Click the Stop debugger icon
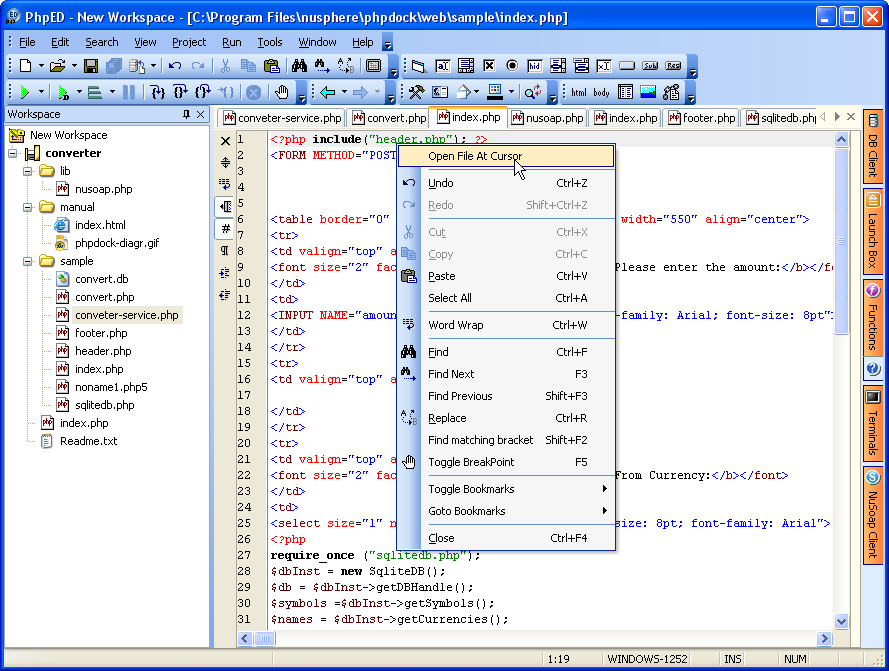Image resolution: width=889 pixels, height=671 pixels. click(x=251, y=93)
